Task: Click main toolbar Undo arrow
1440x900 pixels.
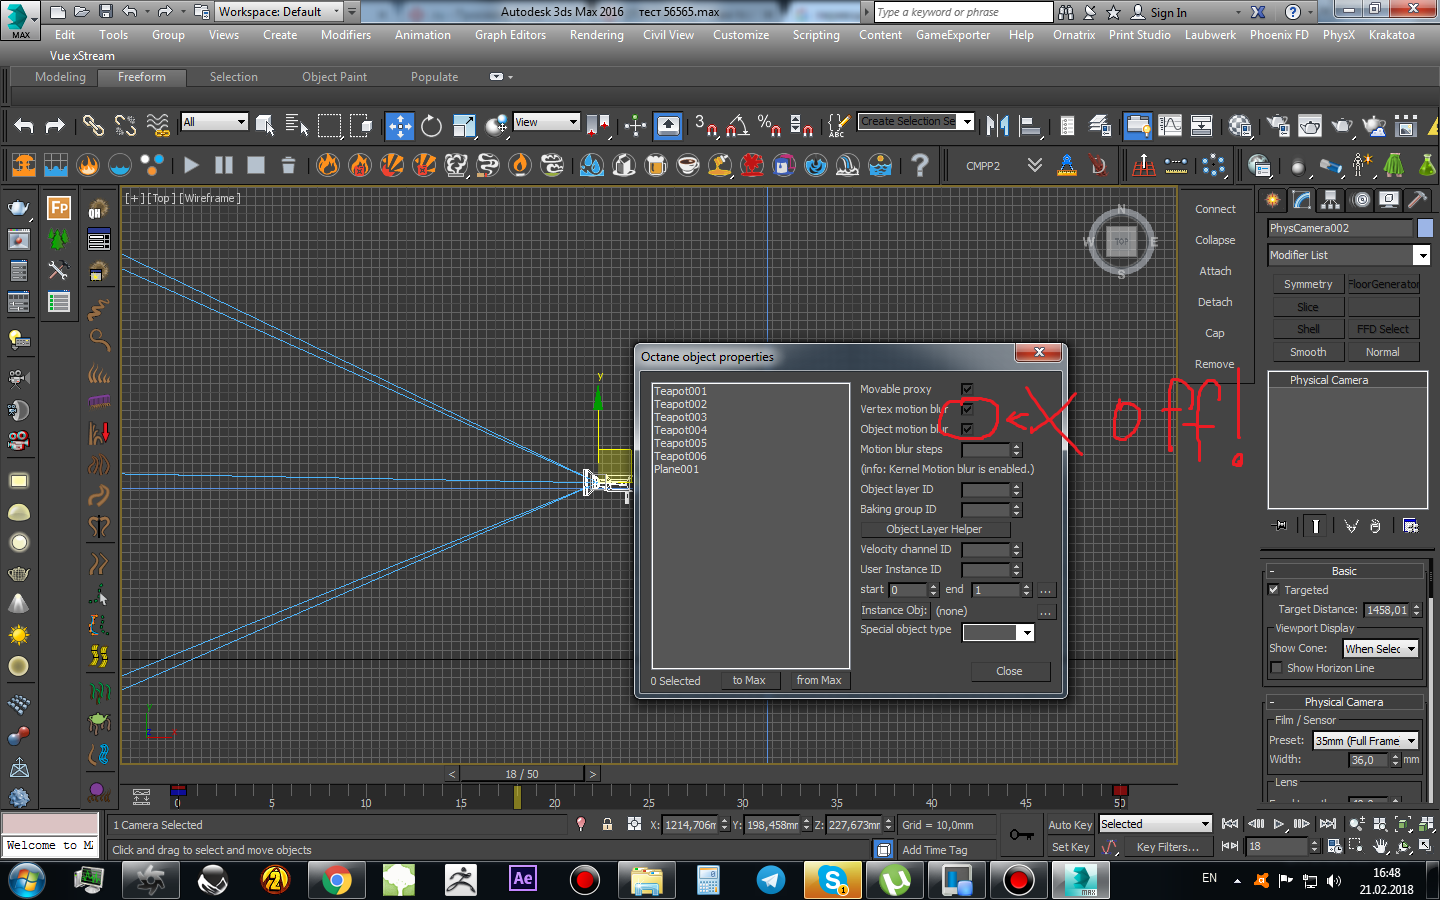Action: pyautogui.click(x=24, y=125)
